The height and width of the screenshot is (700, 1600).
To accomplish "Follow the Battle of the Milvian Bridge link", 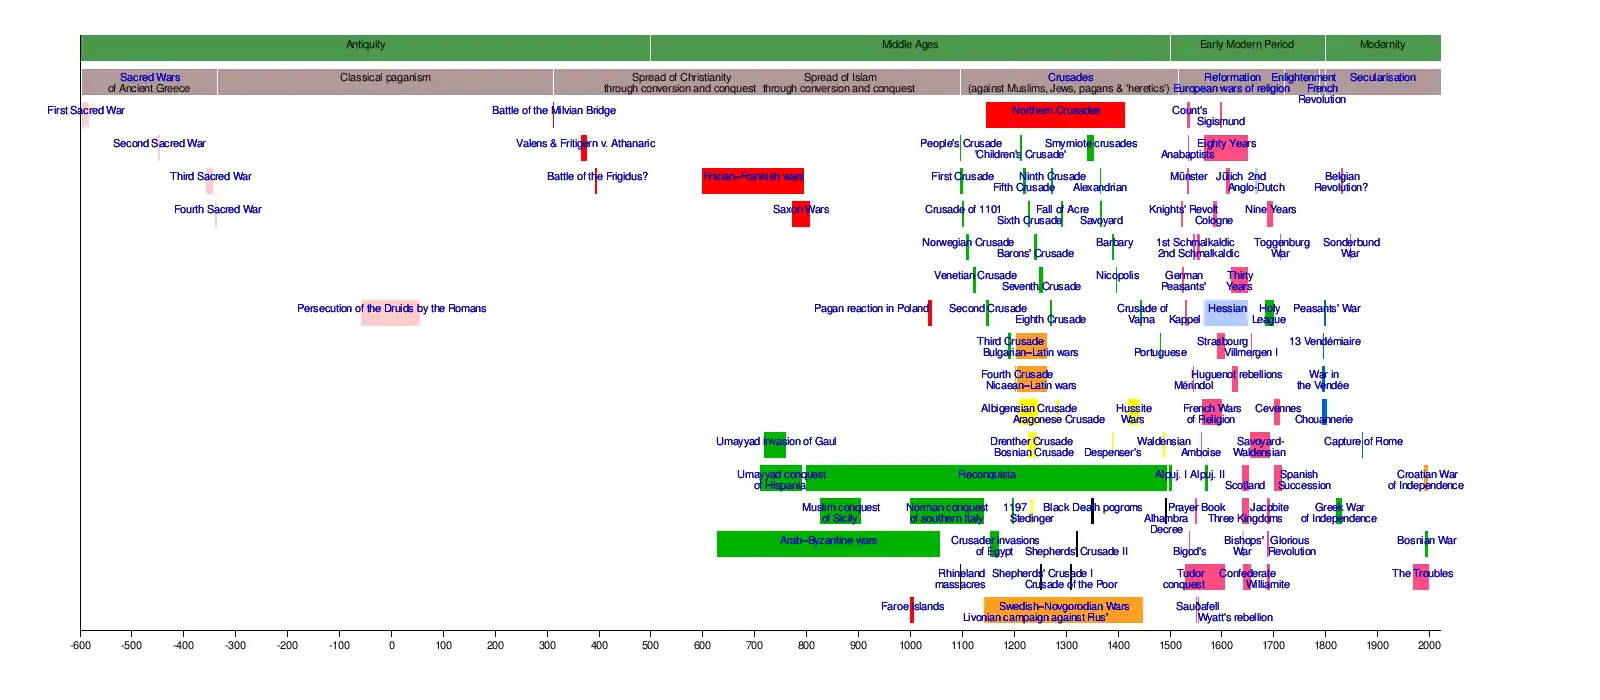I will [x=553, y=110].
